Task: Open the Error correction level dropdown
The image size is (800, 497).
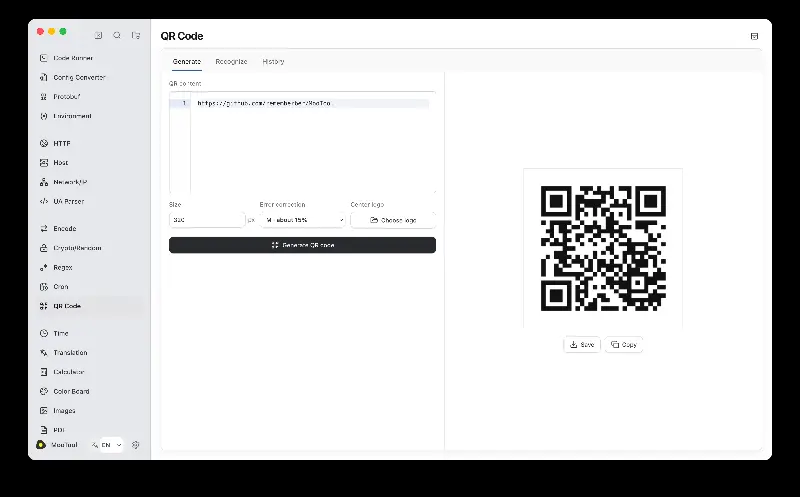Action: tap(303, 220)
